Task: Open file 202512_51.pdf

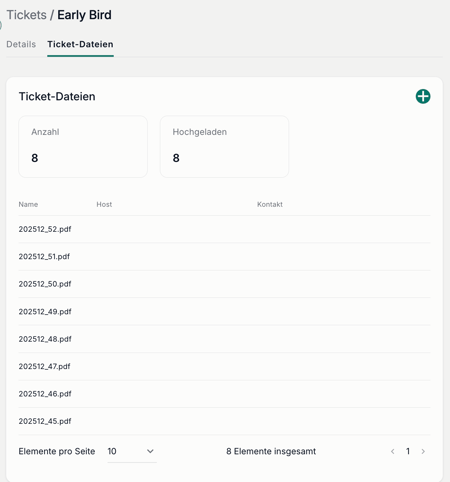Action: pyautogui.click(x=44, y=257)
